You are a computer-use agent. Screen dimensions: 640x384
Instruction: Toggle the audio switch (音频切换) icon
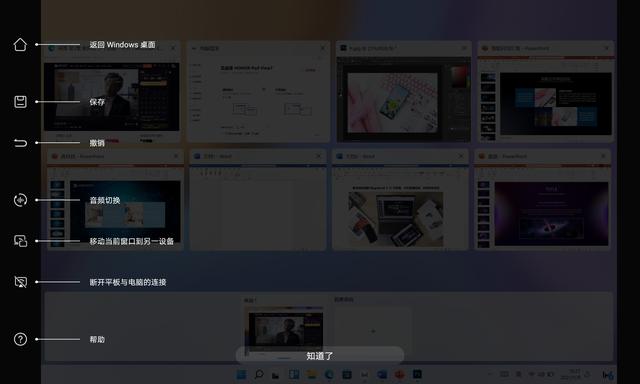[20, 200]
